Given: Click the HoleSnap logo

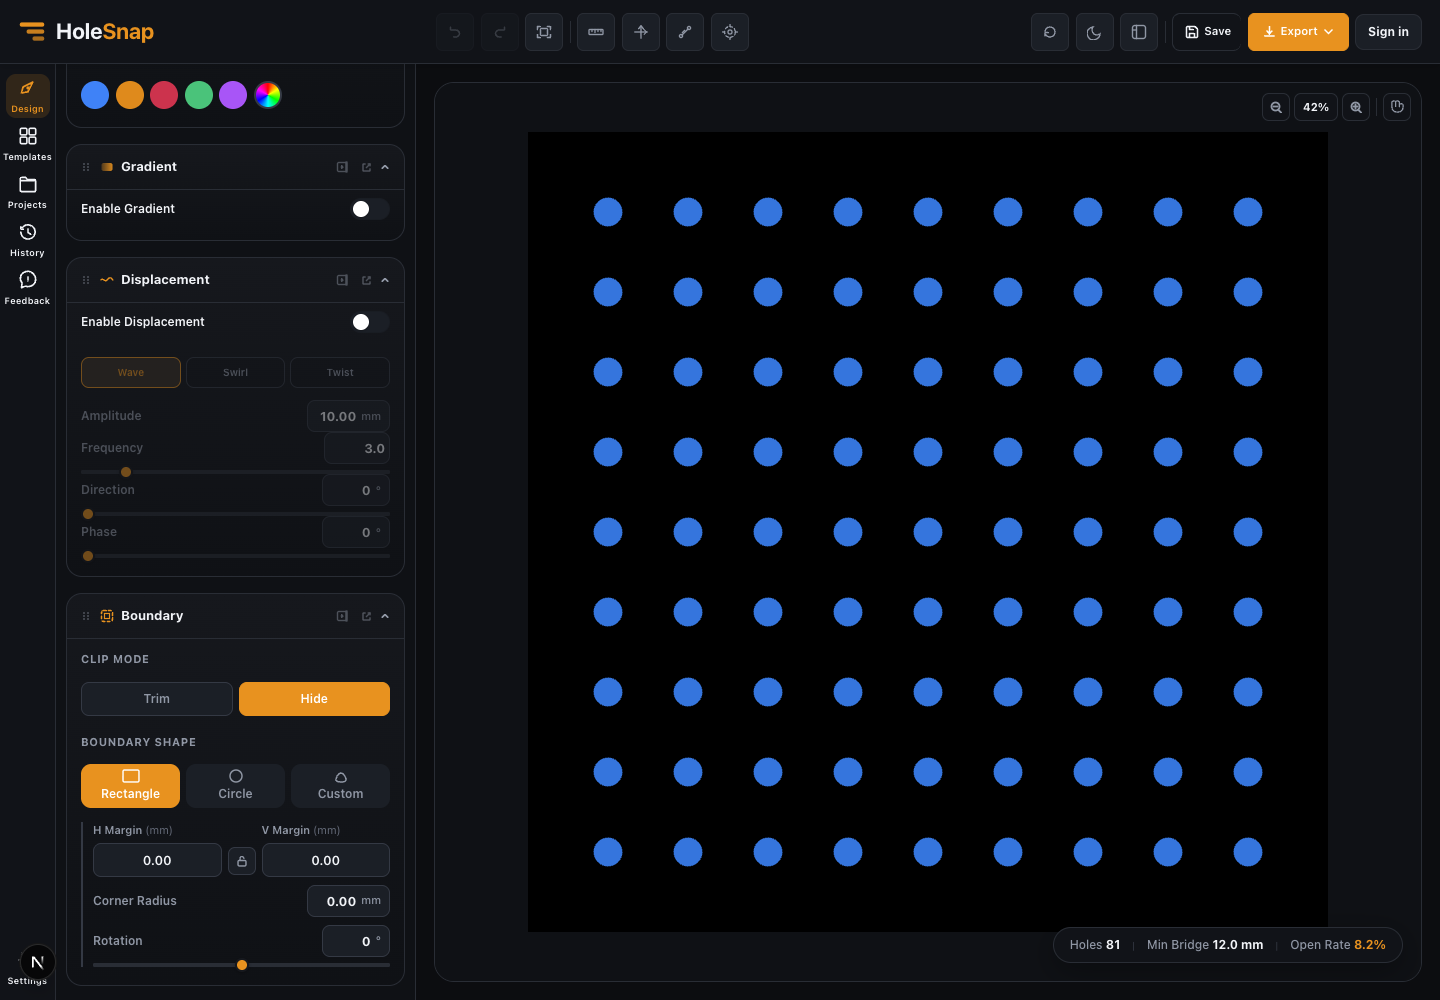Looking at the screenshot, I should (x=87, y=32).
